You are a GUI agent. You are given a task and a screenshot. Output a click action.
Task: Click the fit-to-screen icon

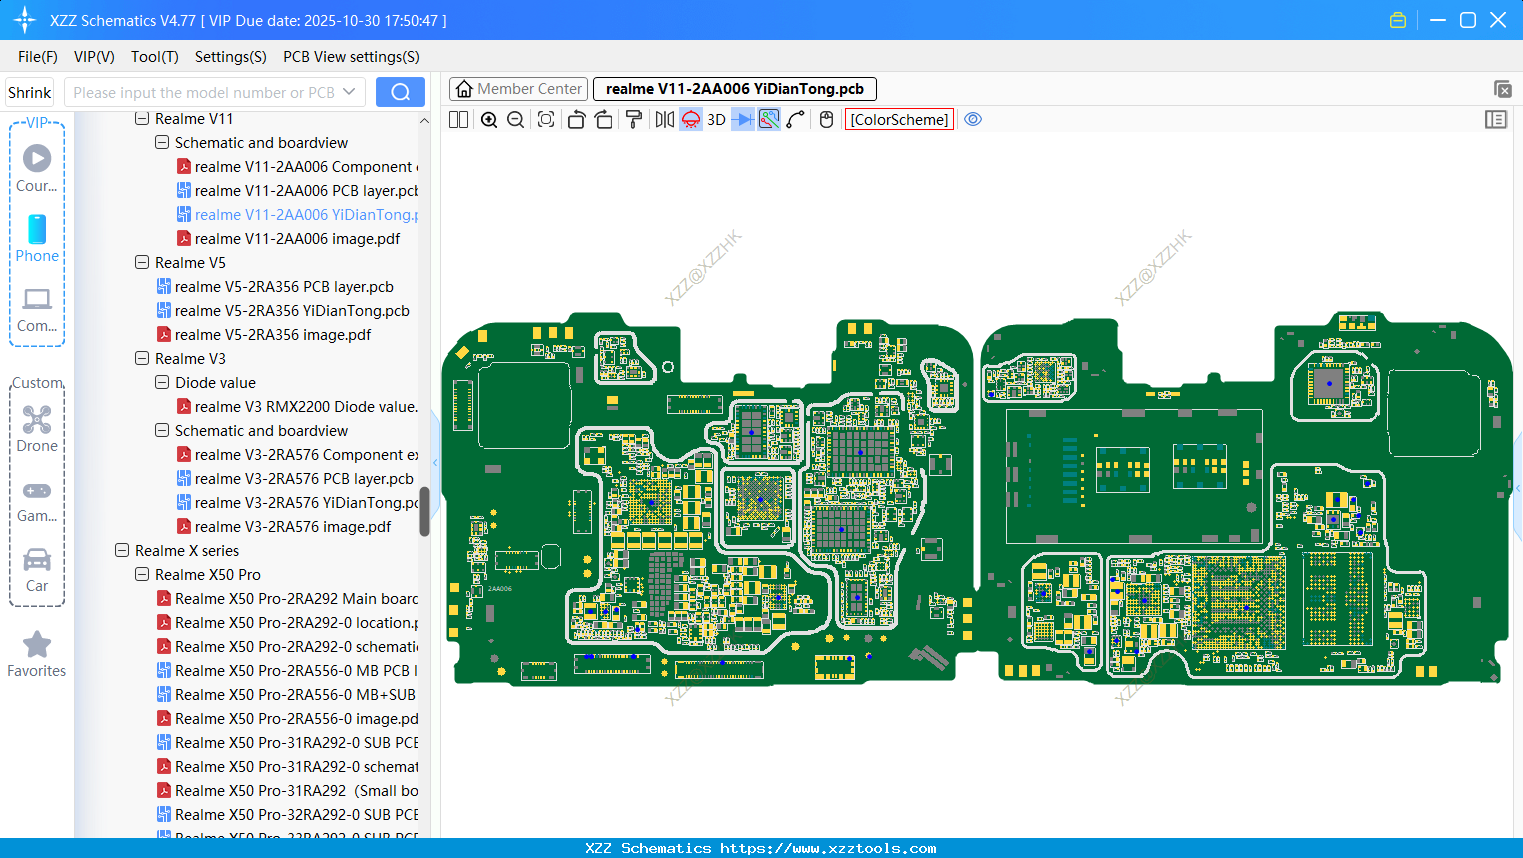(546, 120)
